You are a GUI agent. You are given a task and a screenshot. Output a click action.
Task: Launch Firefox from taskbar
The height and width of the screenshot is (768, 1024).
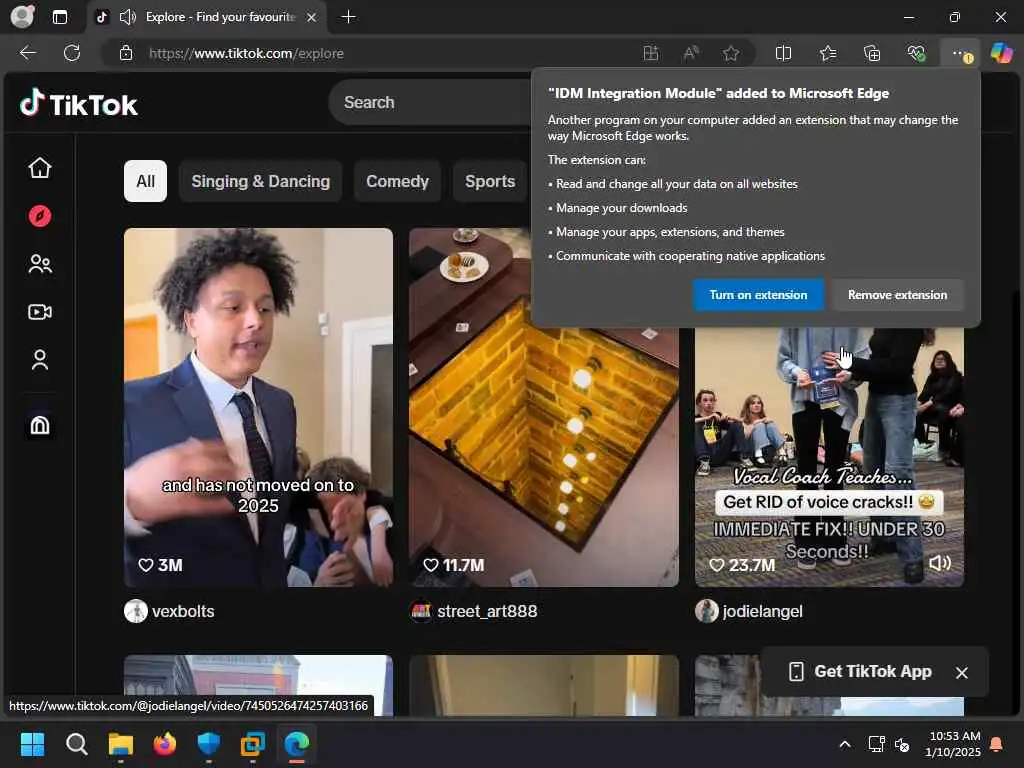pyautogui.click(x=165, y=744)
